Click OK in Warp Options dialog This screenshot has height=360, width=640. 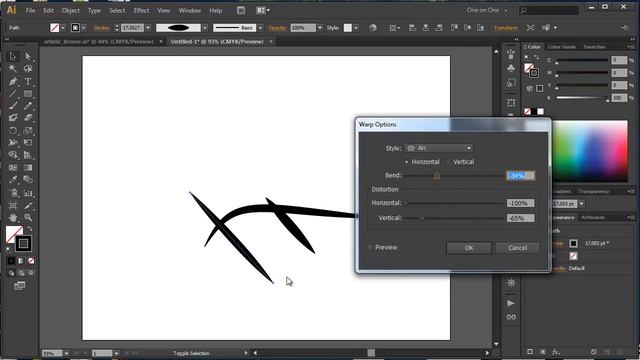click(x=469, y=248)
